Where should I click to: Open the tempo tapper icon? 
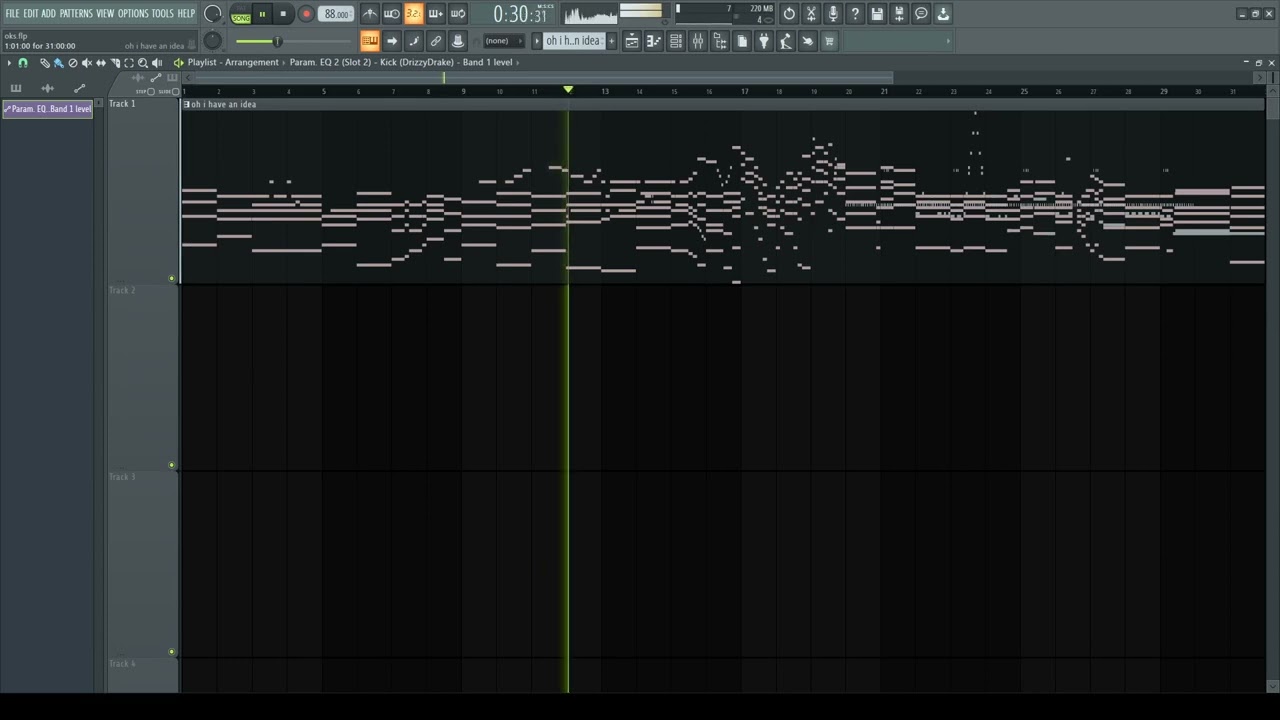click(786, 41)
